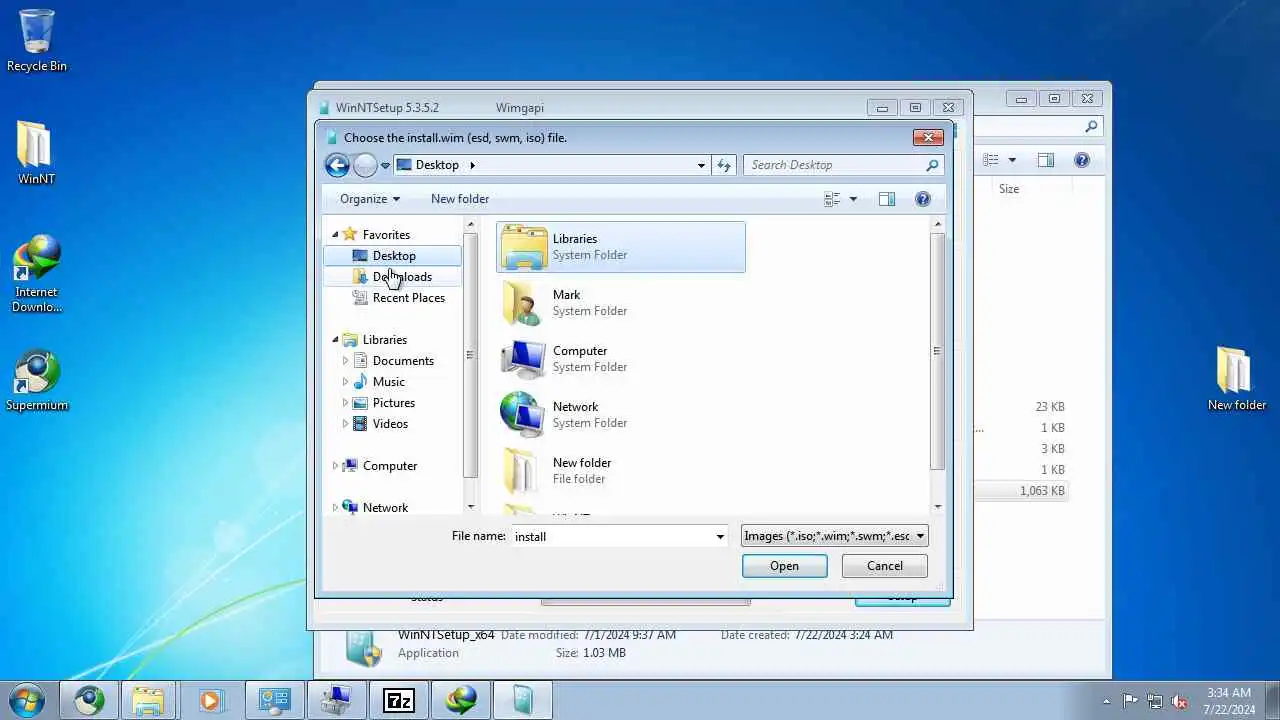1280x720 pixels.
Task: Click Supermium browser taskbar icon
Action: 89,700
